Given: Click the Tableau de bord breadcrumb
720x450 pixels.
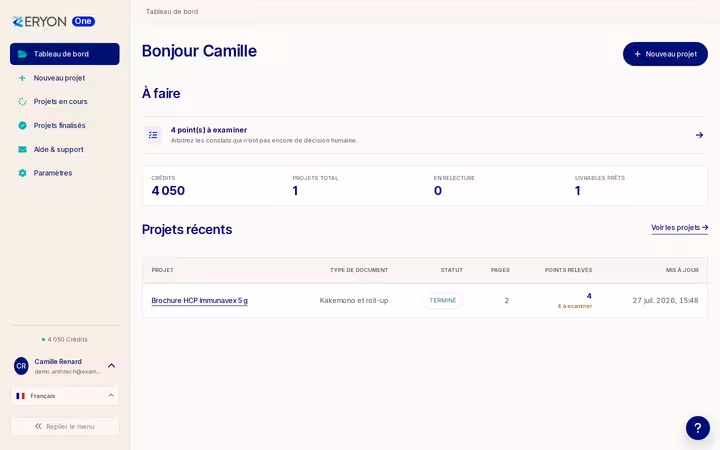Looking at the screenshot, I should 172,11.
